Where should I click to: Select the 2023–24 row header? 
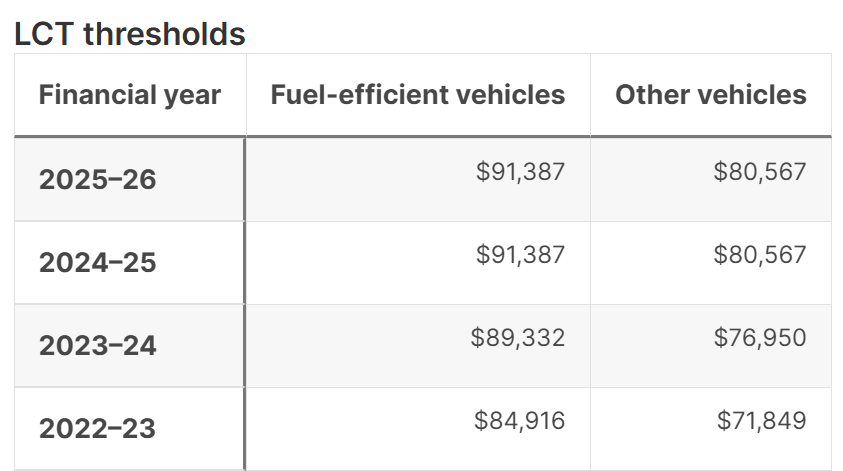(x=98, y=346)
